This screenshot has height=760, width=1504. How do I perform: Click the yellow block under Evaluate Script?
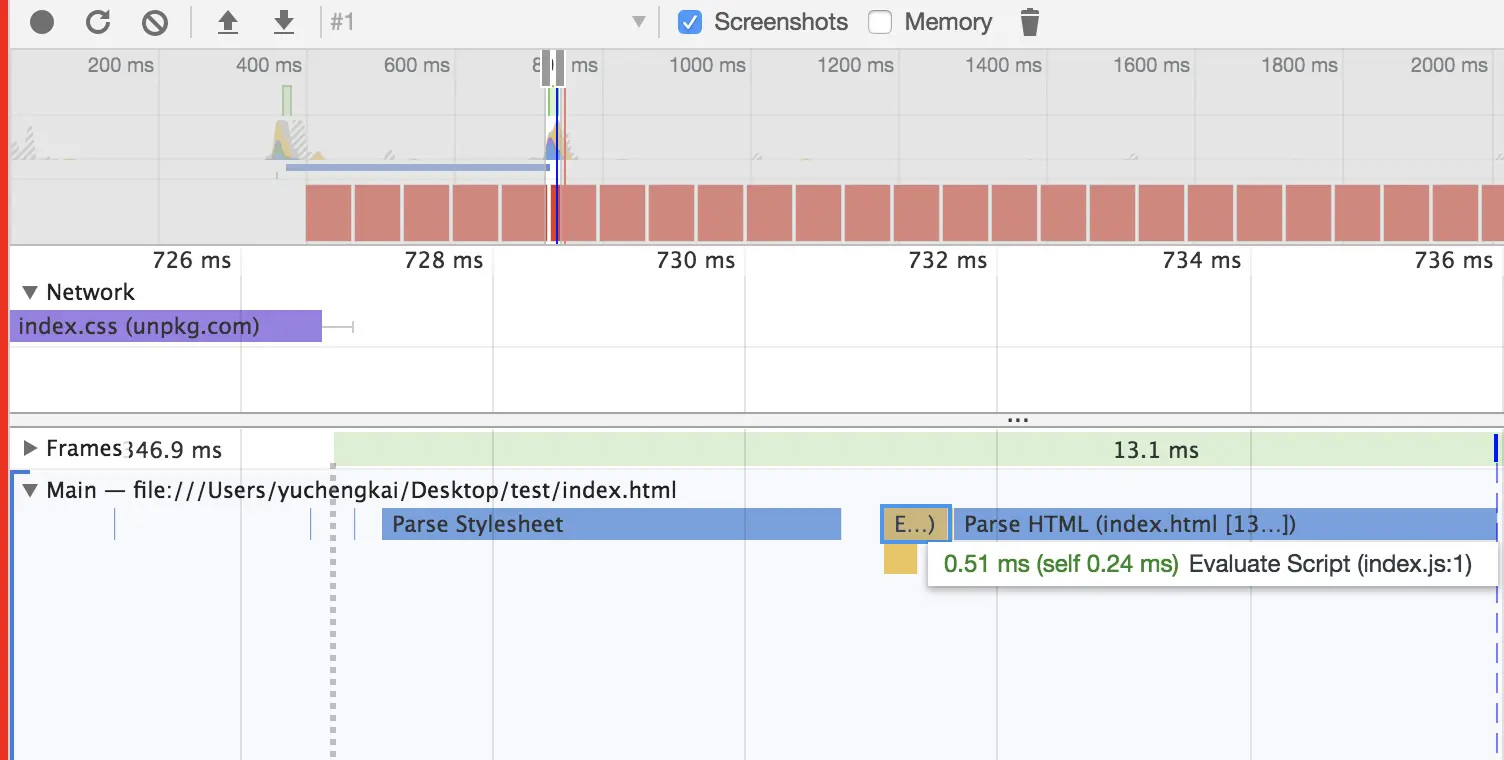(x=900, y=559)
